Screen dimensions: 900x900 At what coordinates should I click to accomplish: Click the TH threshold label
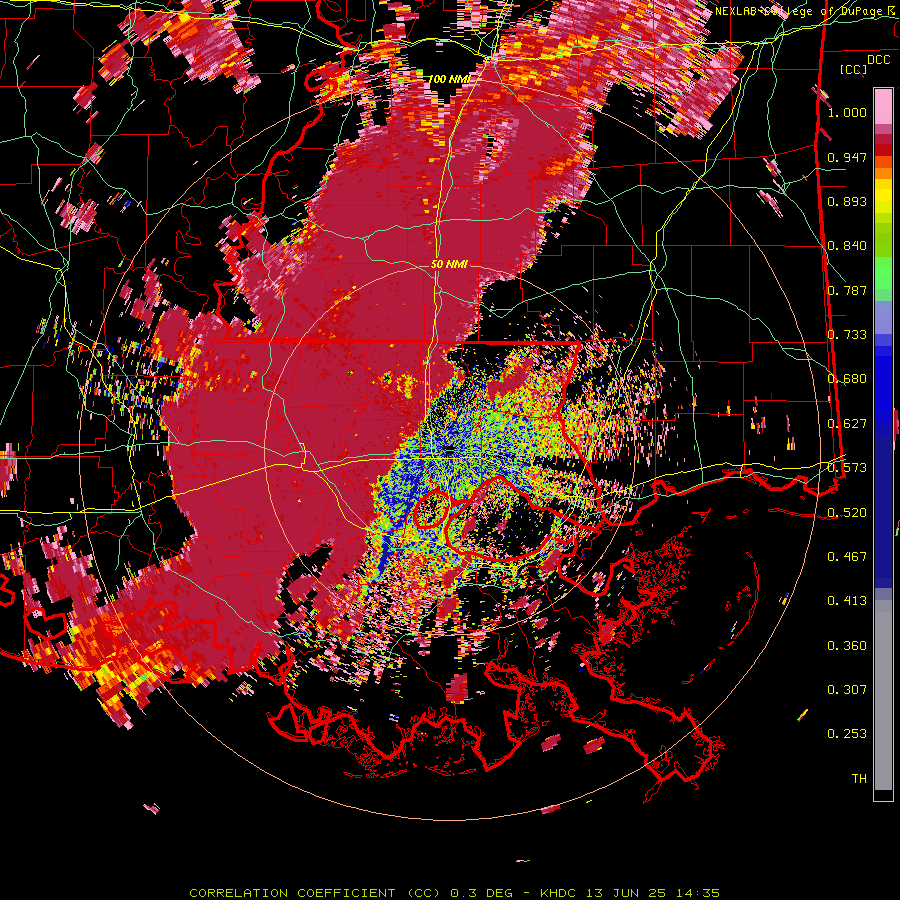click(859, 779)
